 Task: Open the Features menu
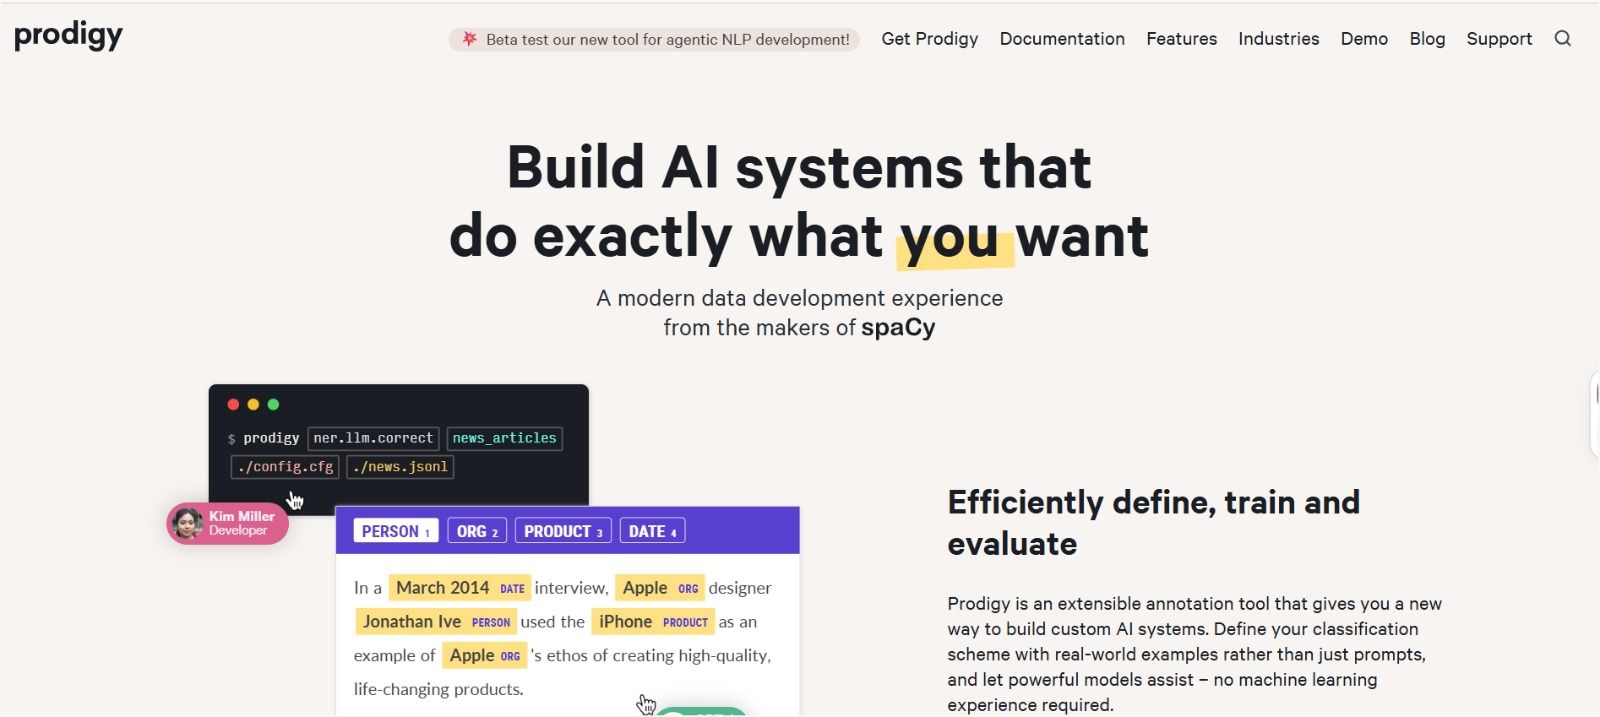point(1182,39)
